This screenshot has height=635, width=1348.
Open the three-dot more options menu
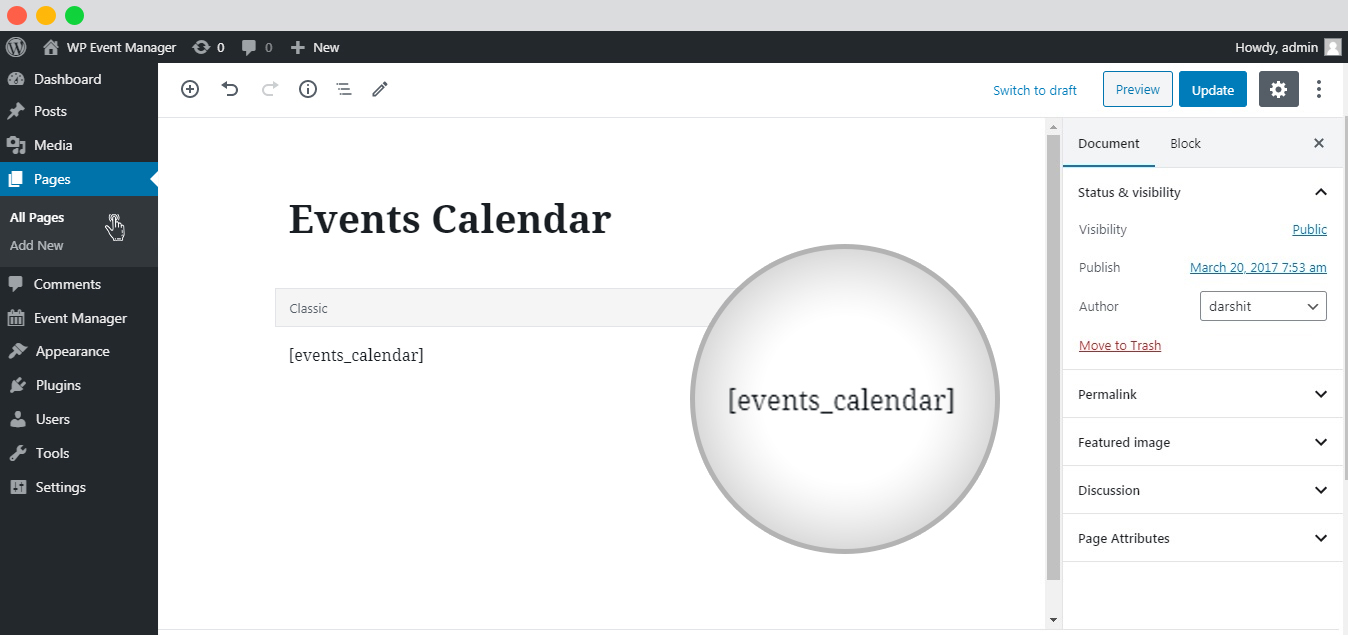(1319, 89)
